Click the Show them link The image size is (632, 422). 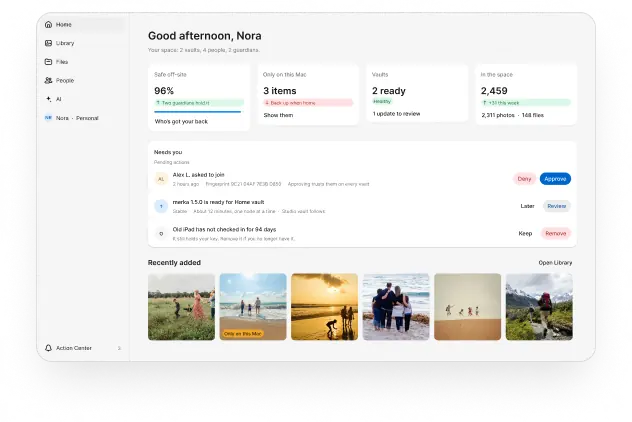(278, 115)
